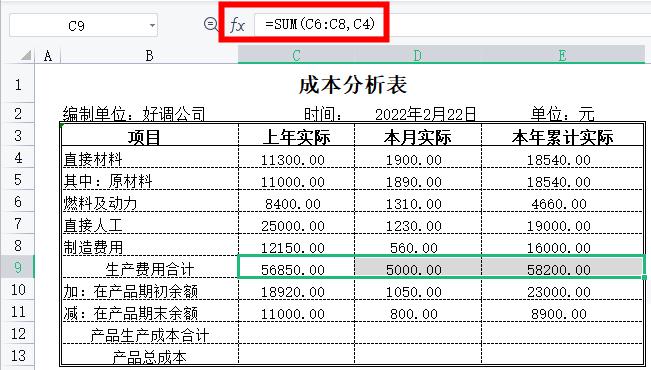The image size is (651, 370).
Task: Select row 6 header
Action: pyautogui.click(x=17, y=201)
